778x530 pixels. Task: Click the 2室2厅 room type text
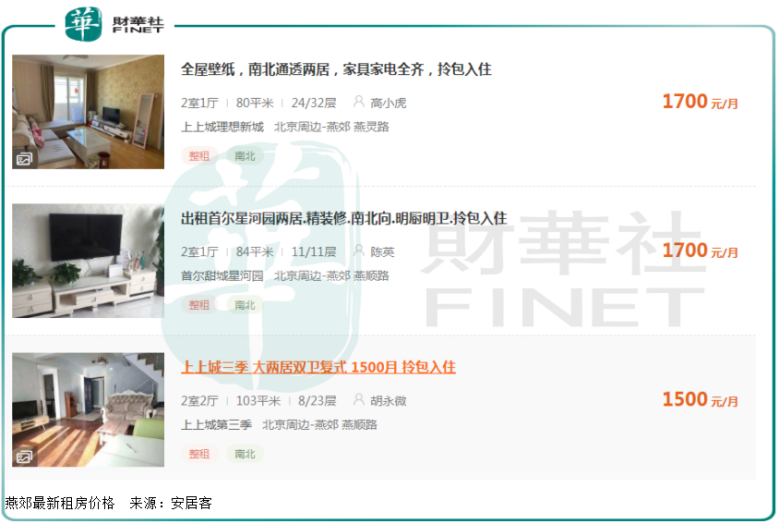(x=199, y=400)
